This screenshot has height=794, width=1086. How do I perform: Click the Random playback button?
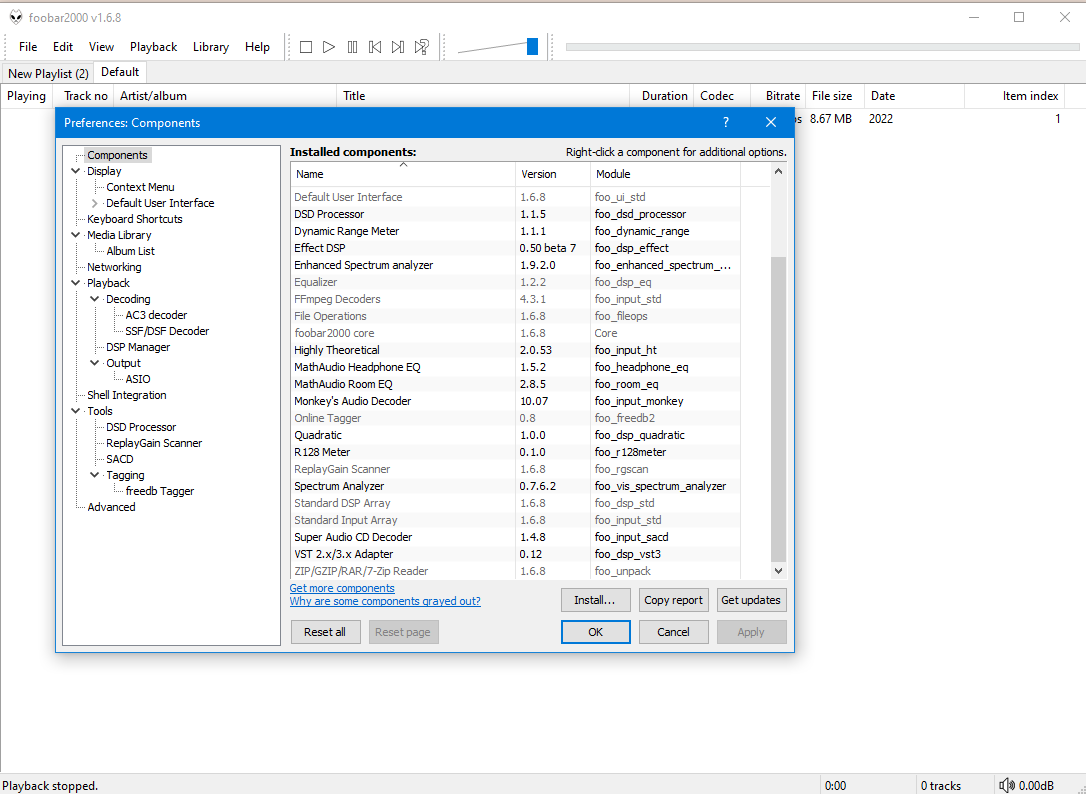tap(421, 47)
